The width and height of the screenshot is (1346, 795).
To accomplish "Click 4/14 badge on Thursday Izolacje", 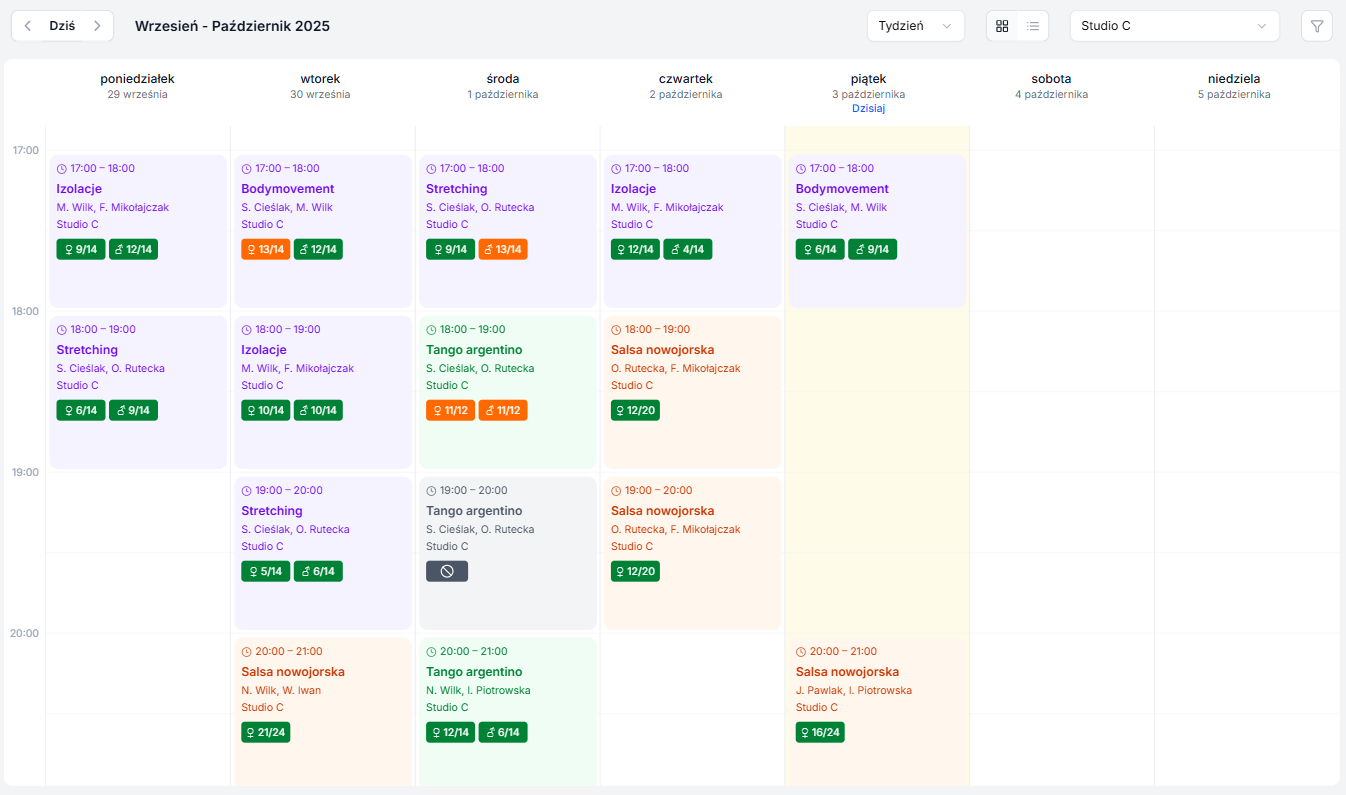I will click(x=688, y=249).
